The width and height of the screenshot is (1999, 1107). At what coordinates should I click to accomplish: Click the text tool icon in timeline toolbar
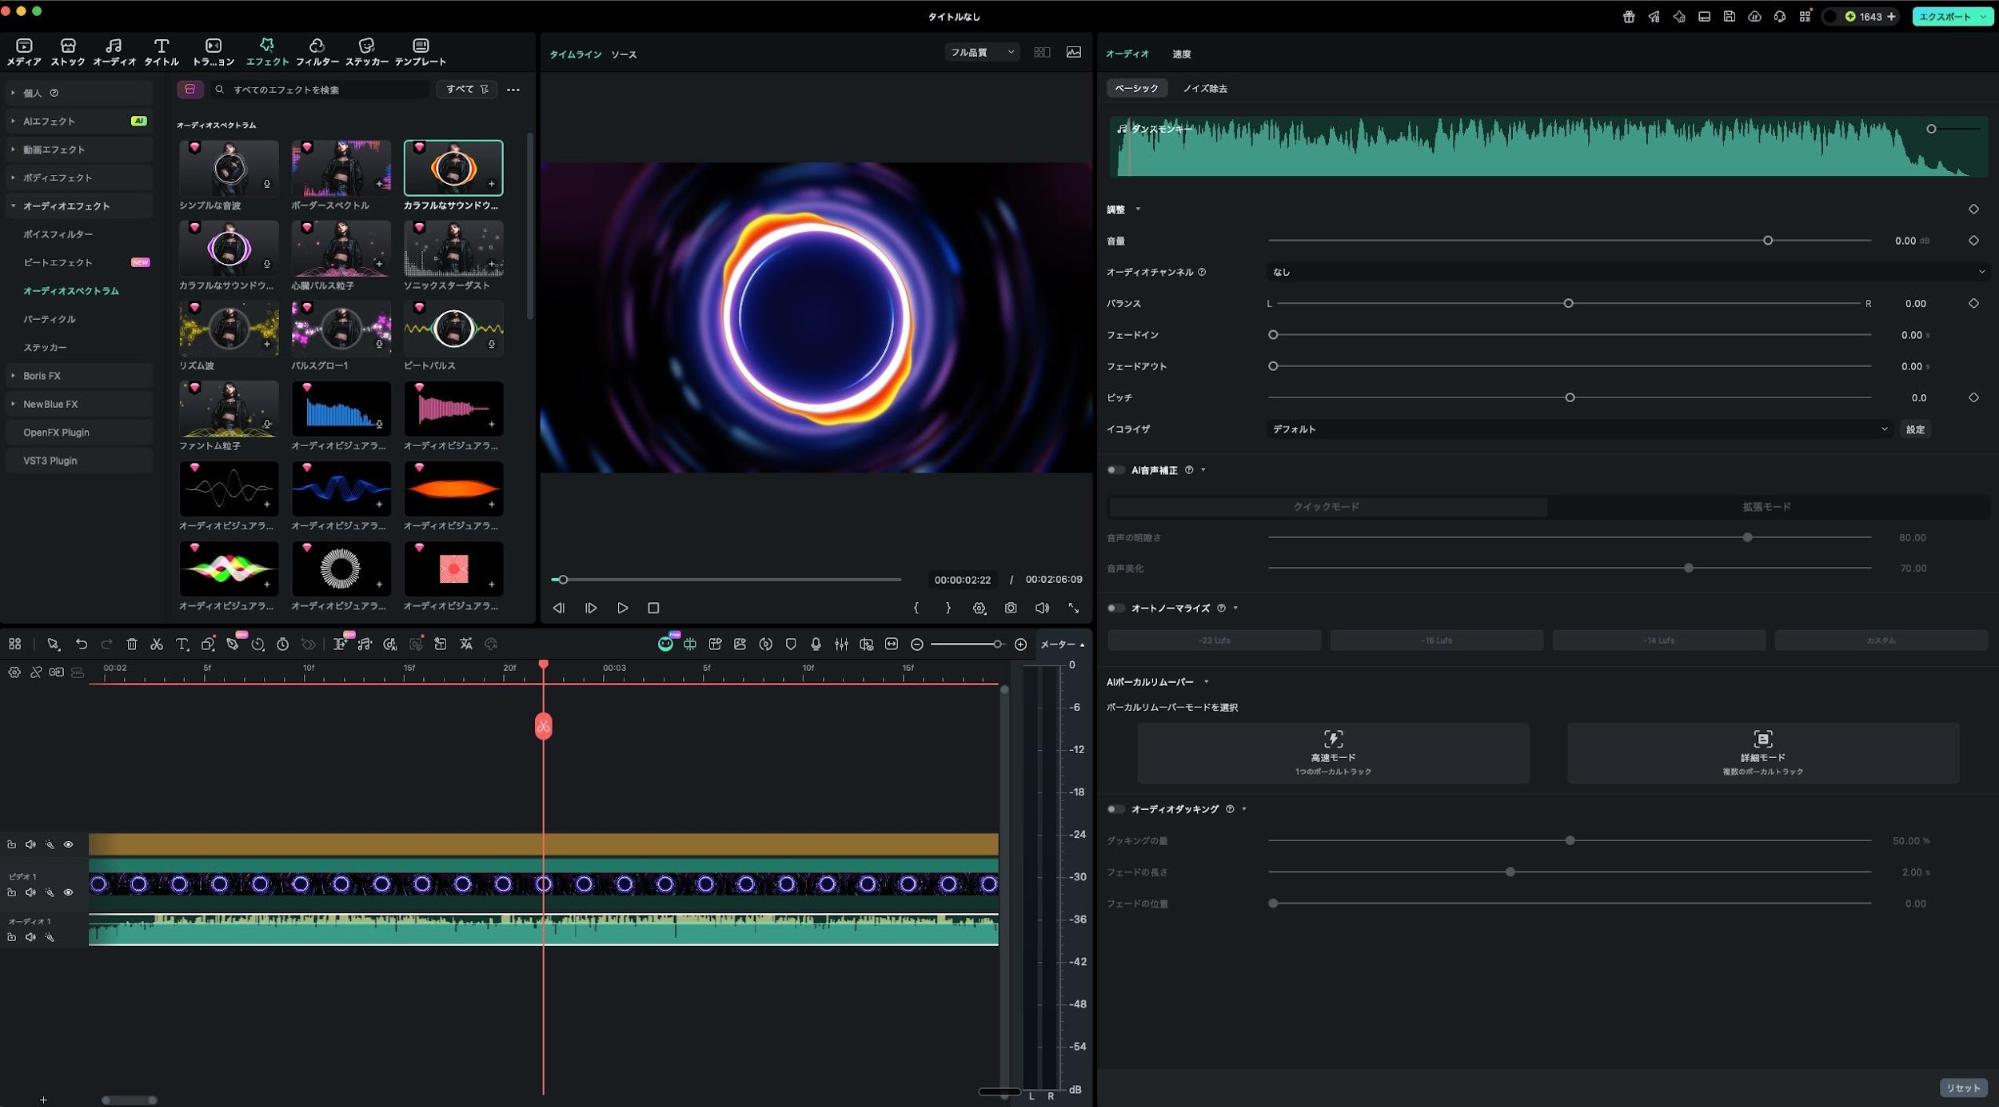pyautogui.click(x=182, y=645)
